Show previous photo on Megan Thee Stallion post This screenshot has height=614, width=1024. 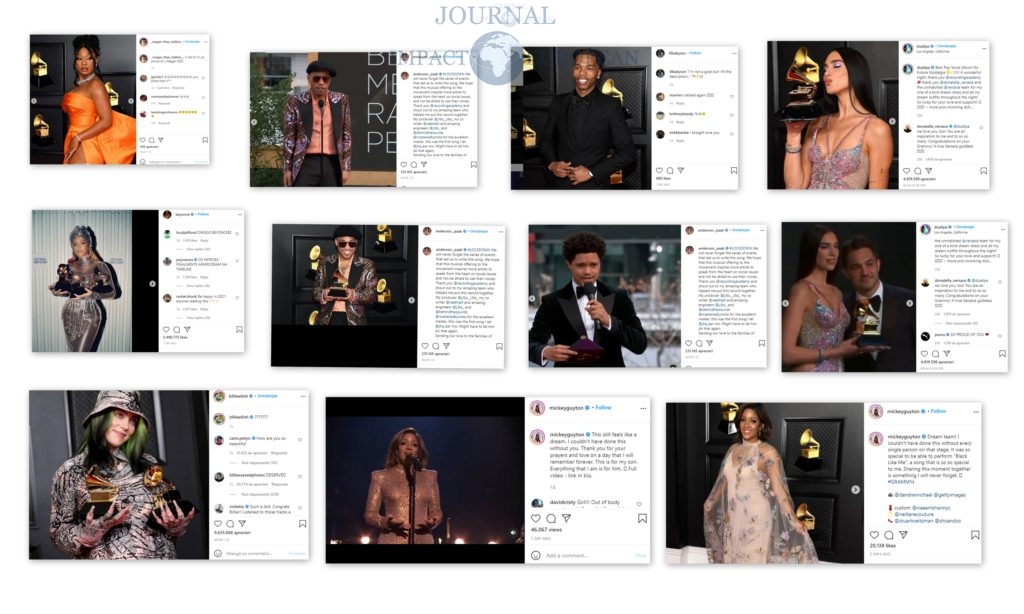pyautogui.click(x=35, y=100)
